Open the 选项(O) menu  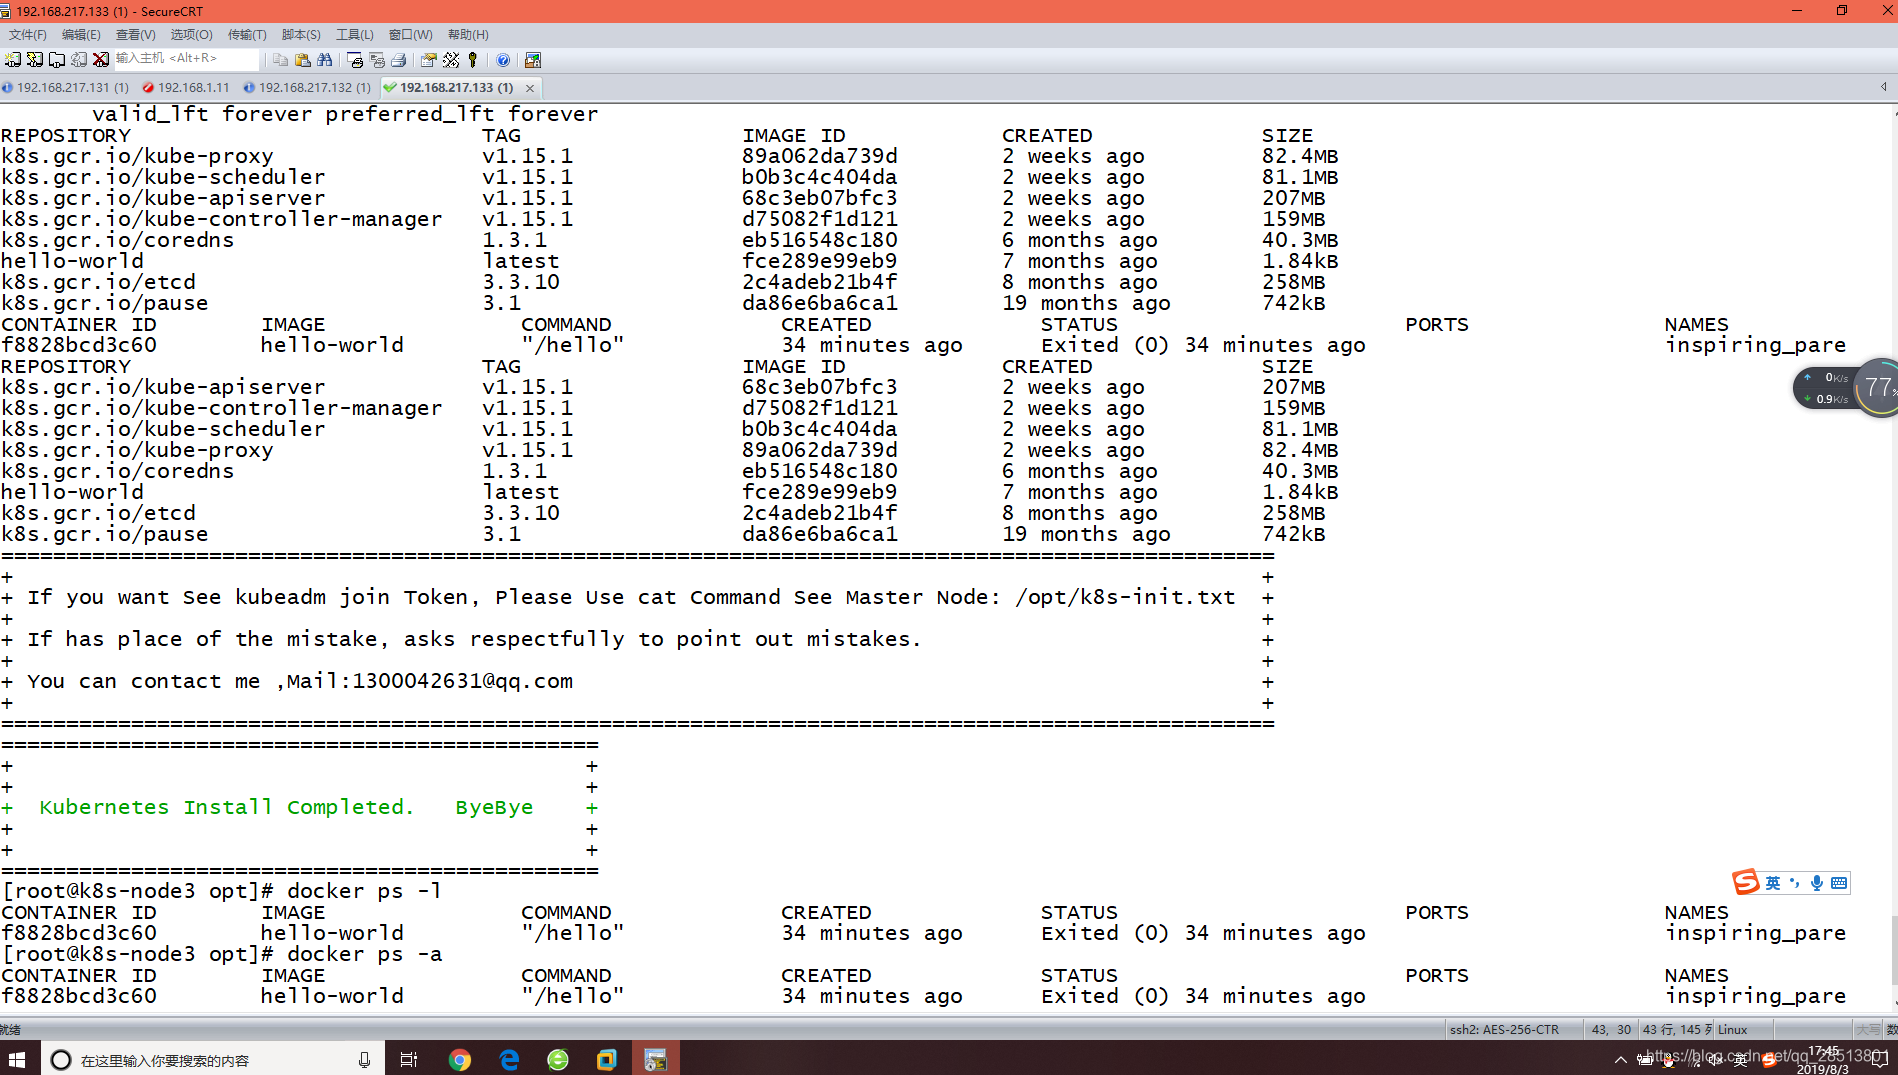coord(191,35)
